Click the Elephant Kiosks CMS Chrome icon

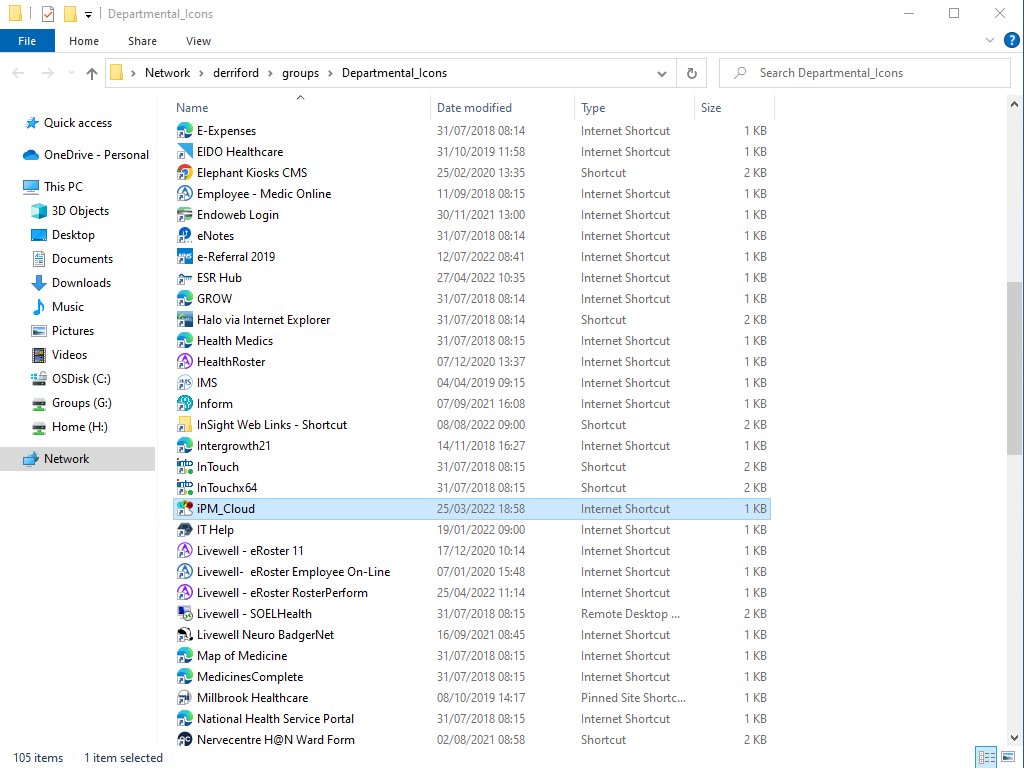coord(185,172)
